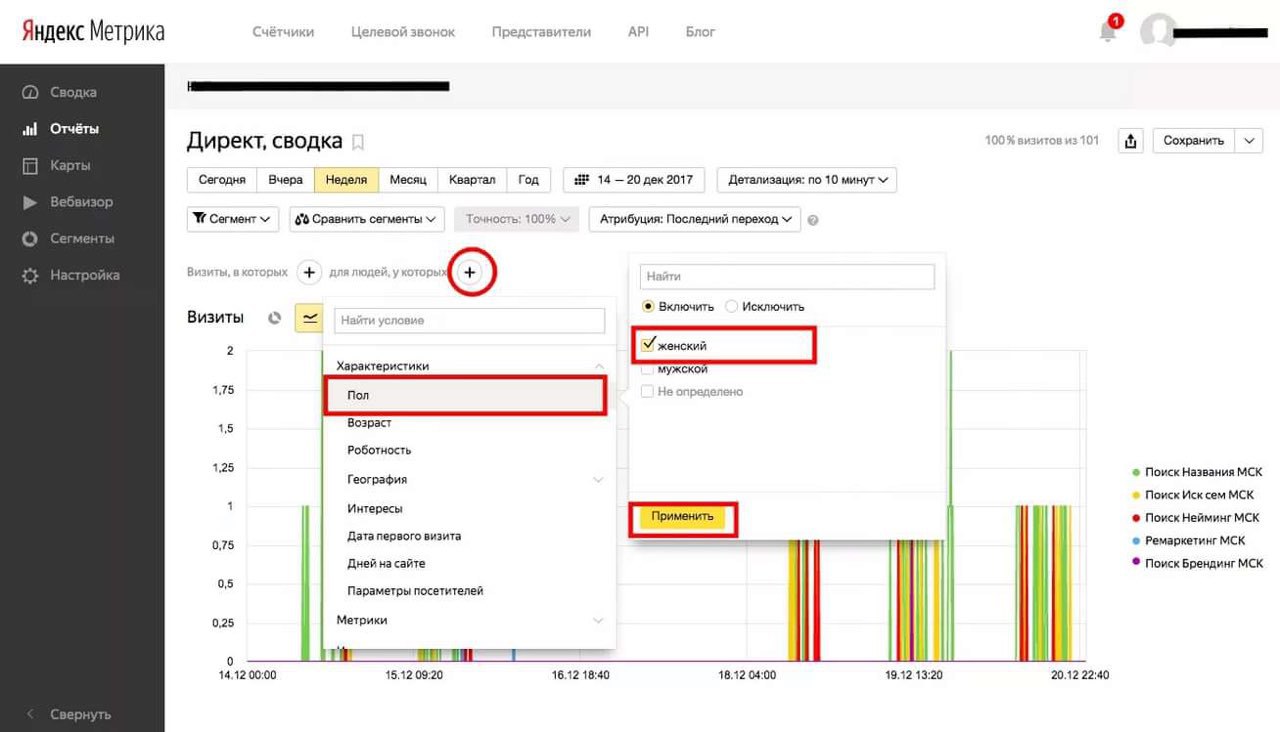Open the notifications bell icon

click(x=1108, y=31)
